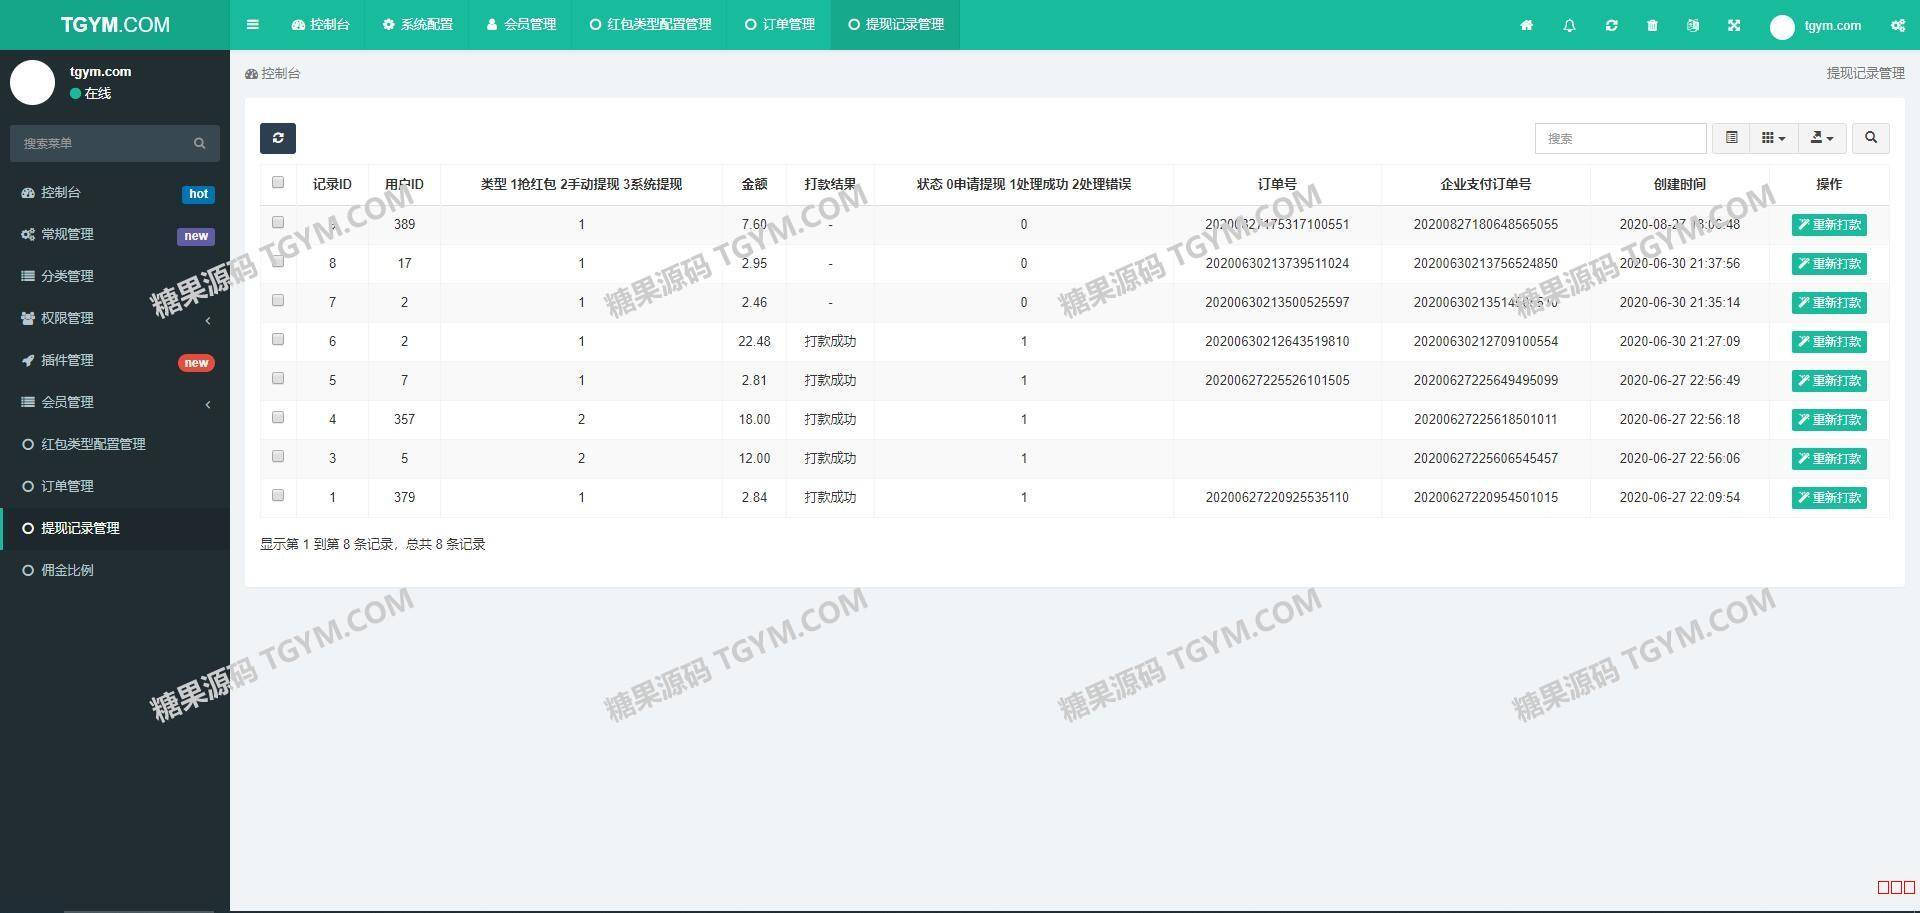Click the 打款结果 column header
The image size is (1920, 913).
830,184
